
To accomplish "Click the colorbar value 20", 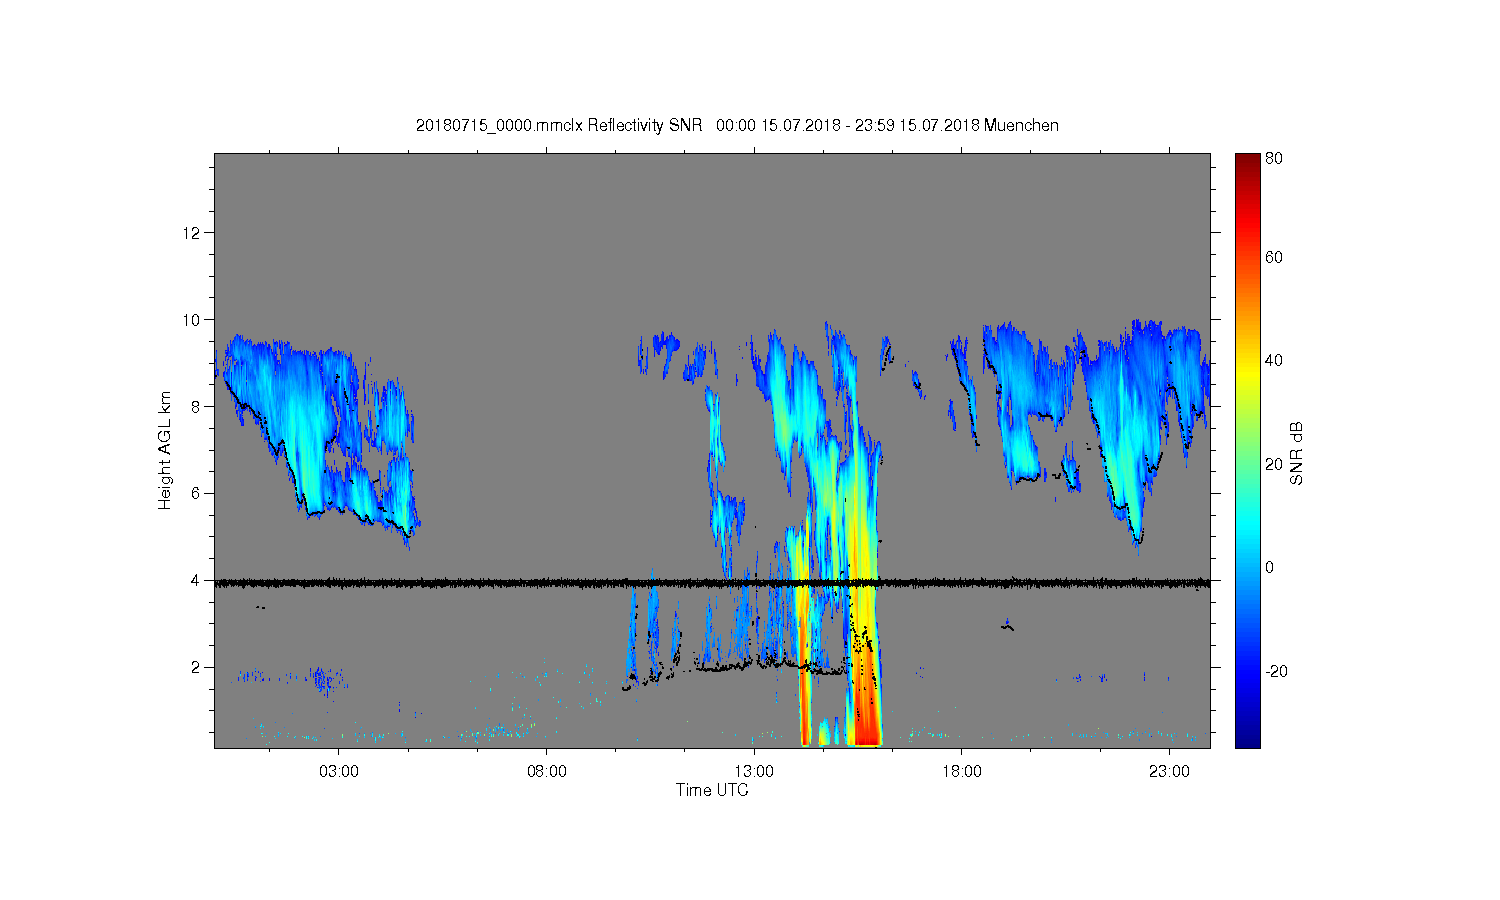I will 1274,464.
